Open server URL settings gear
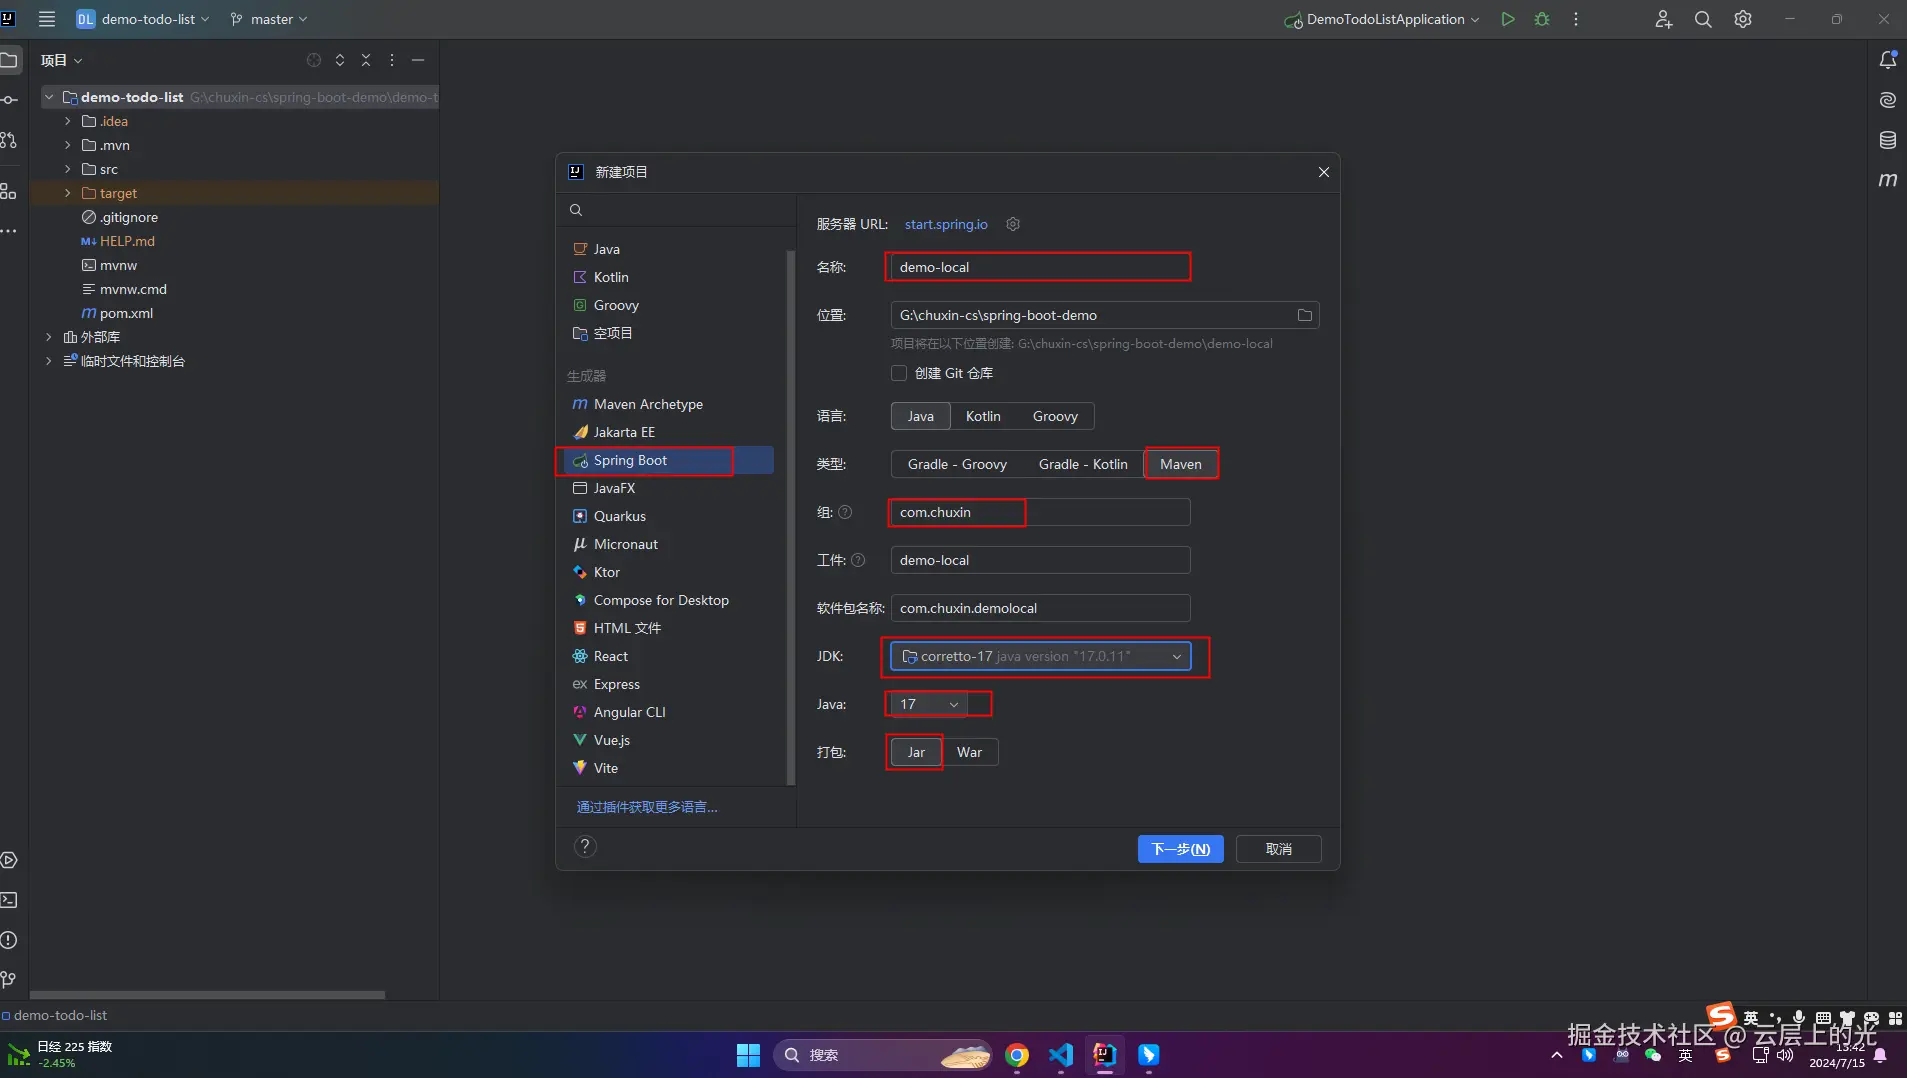The width and height of the screenshot is (1907, 1078). (1013, 224)
